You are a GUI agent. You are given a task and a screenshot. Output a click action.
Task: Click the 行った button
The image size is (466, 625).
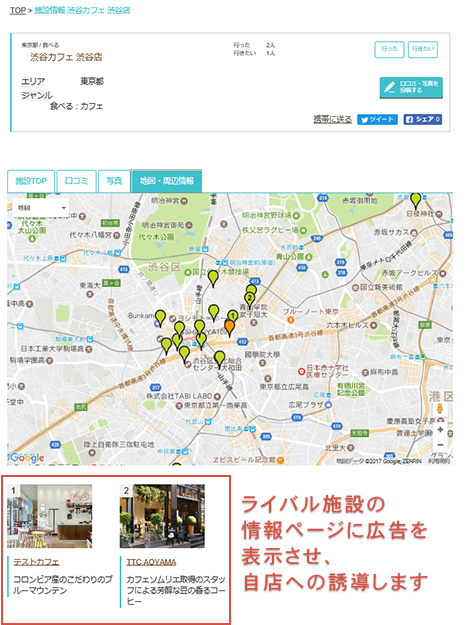389,49
